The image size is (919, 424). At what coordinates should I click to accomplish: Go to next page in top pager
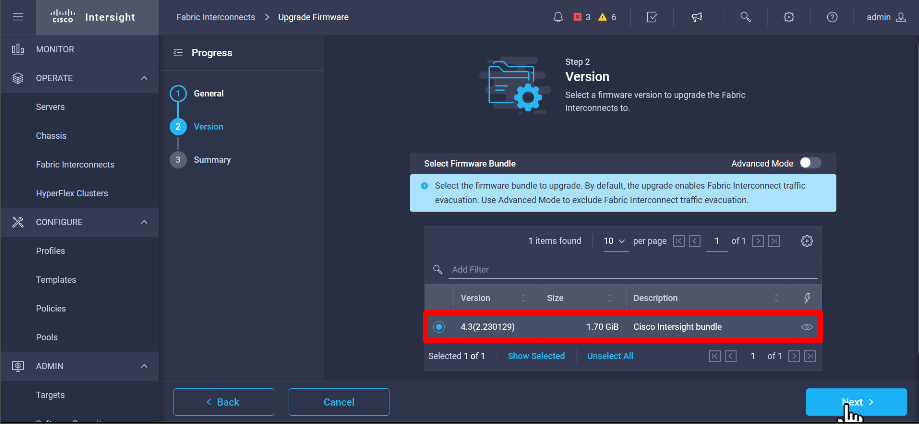coord(758,241)
